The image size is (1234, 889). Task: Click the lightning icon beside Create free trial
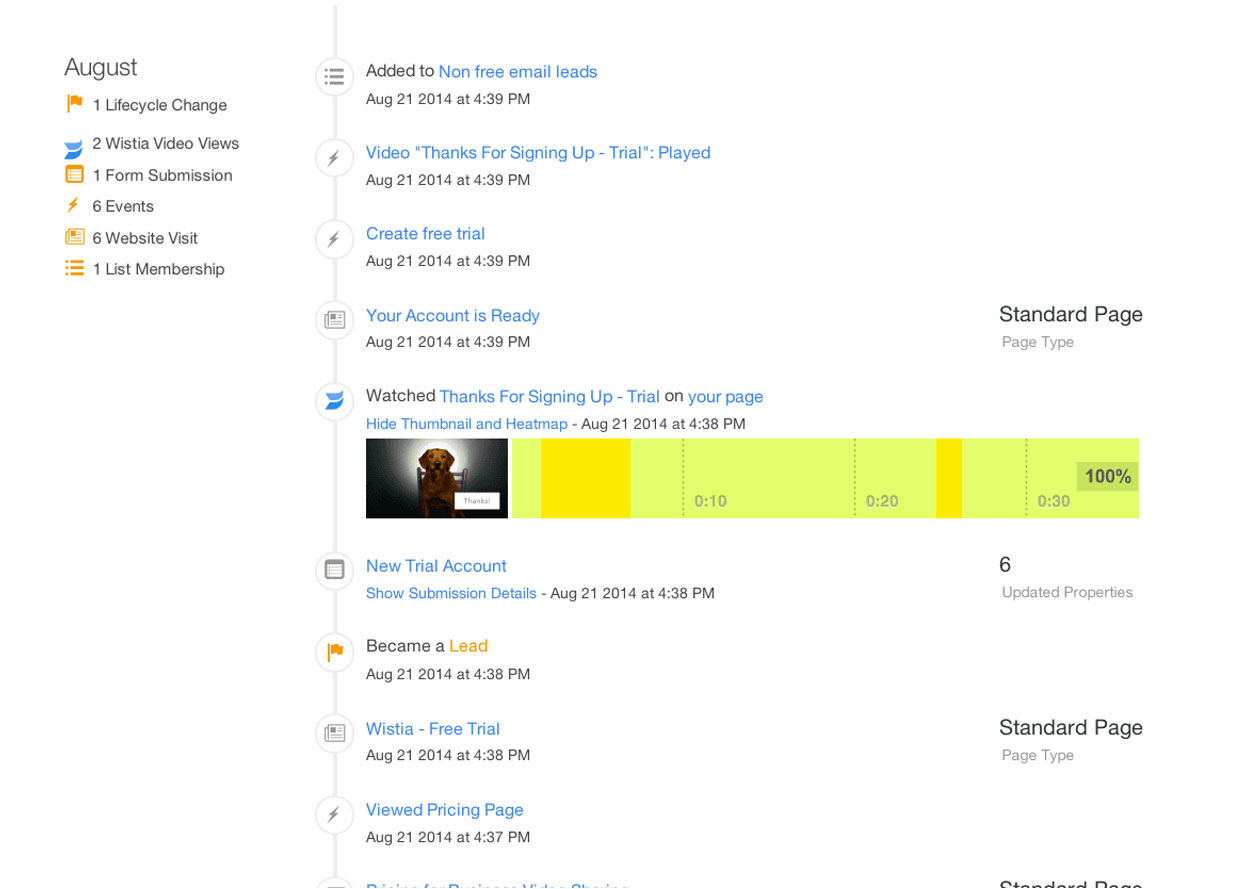point(334,239)
